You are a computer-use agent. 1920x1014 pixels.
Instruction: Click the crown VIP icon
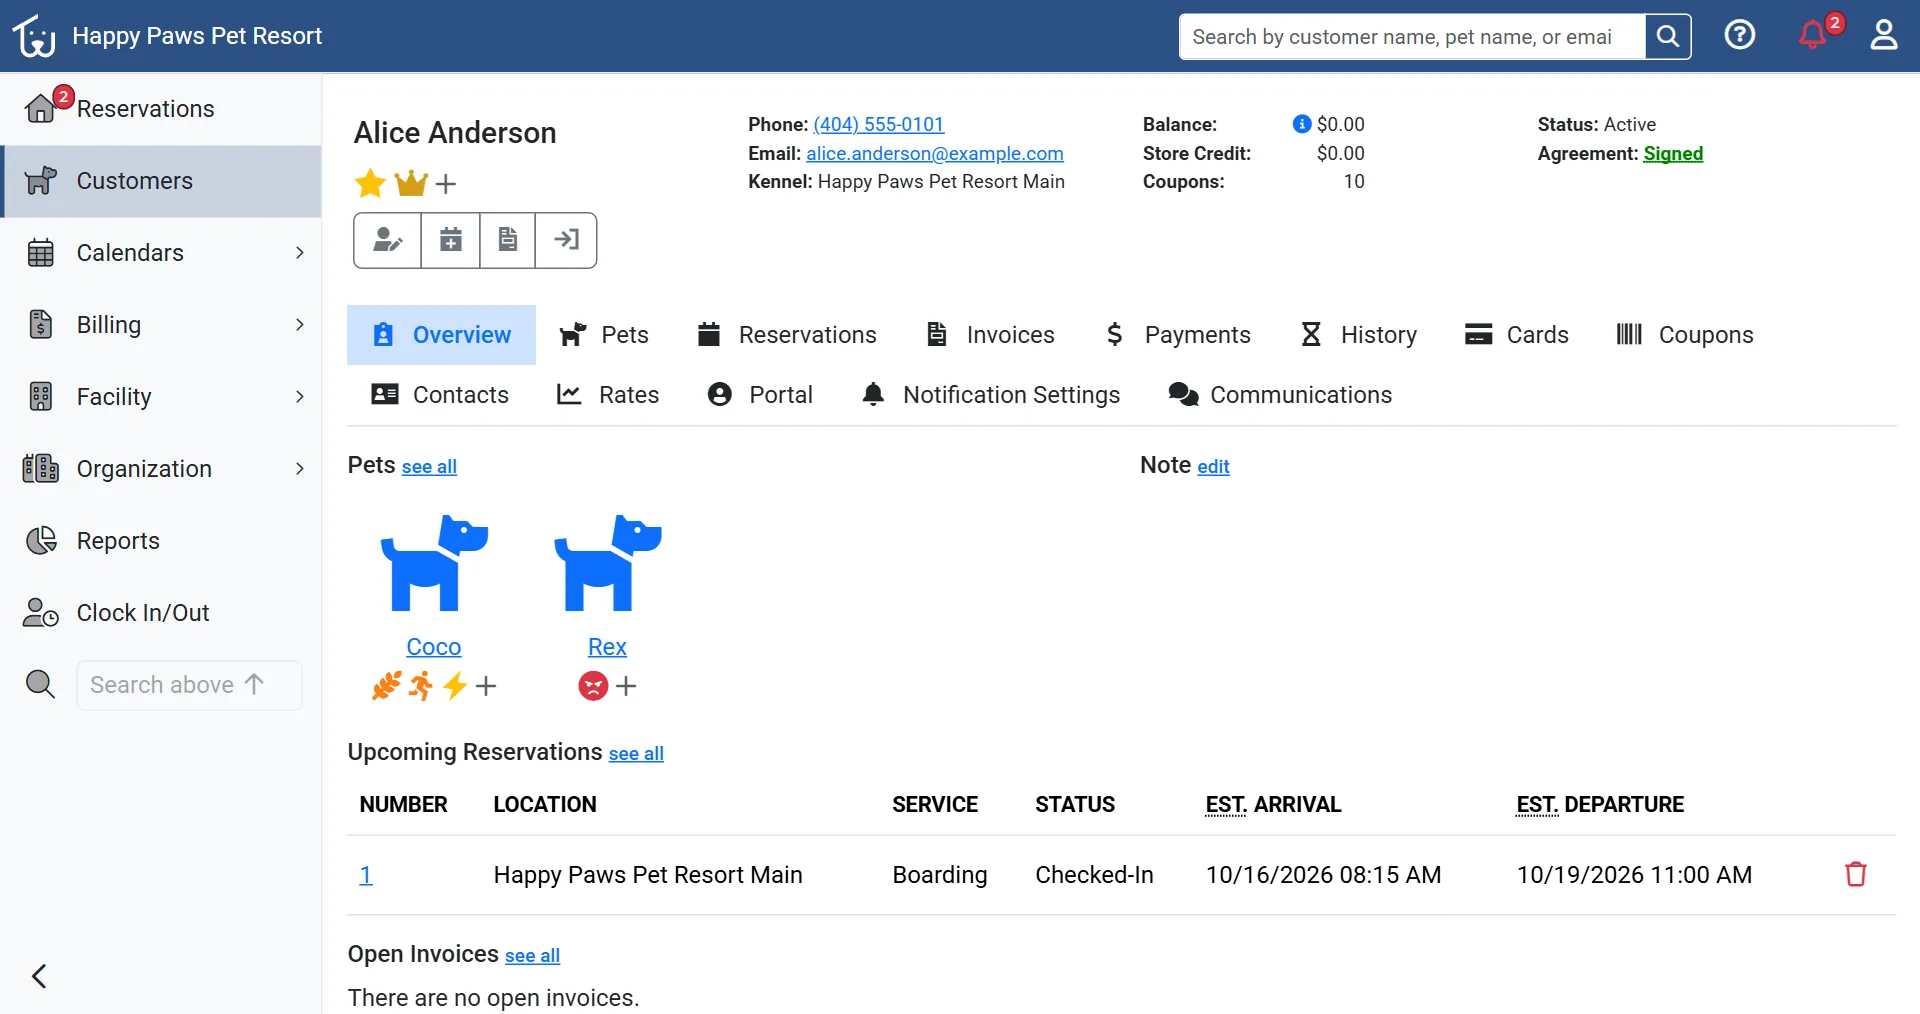point(411,183)
